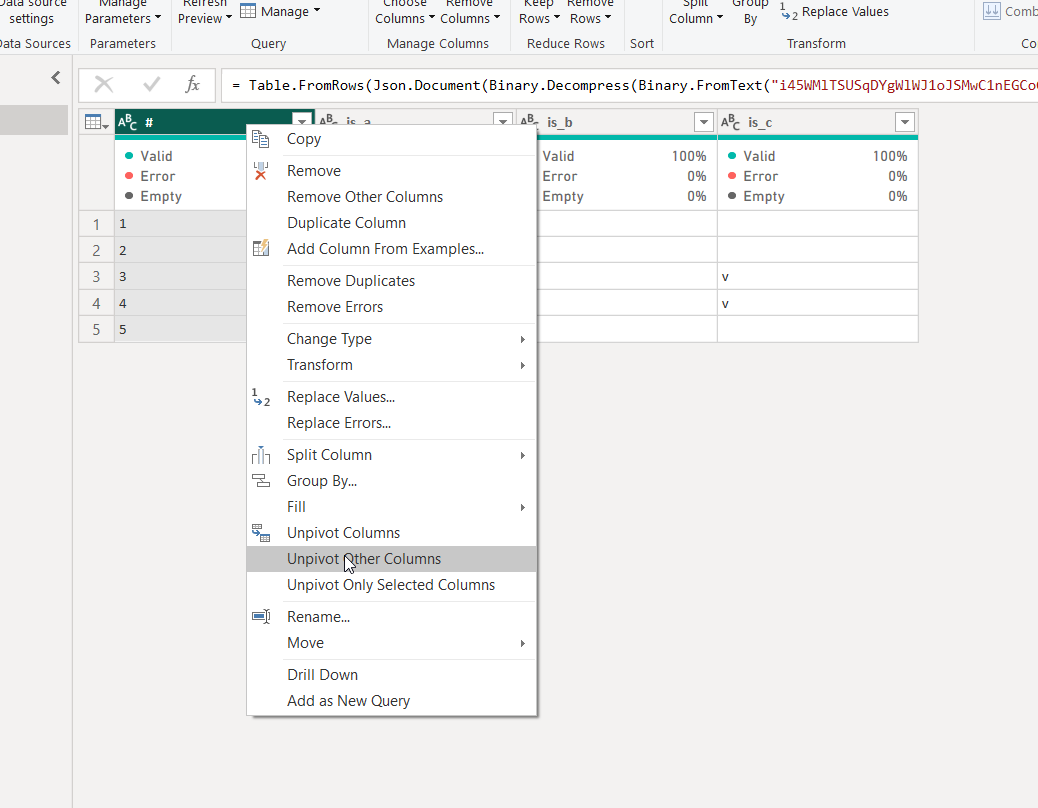Choose Drill Down

391,675
